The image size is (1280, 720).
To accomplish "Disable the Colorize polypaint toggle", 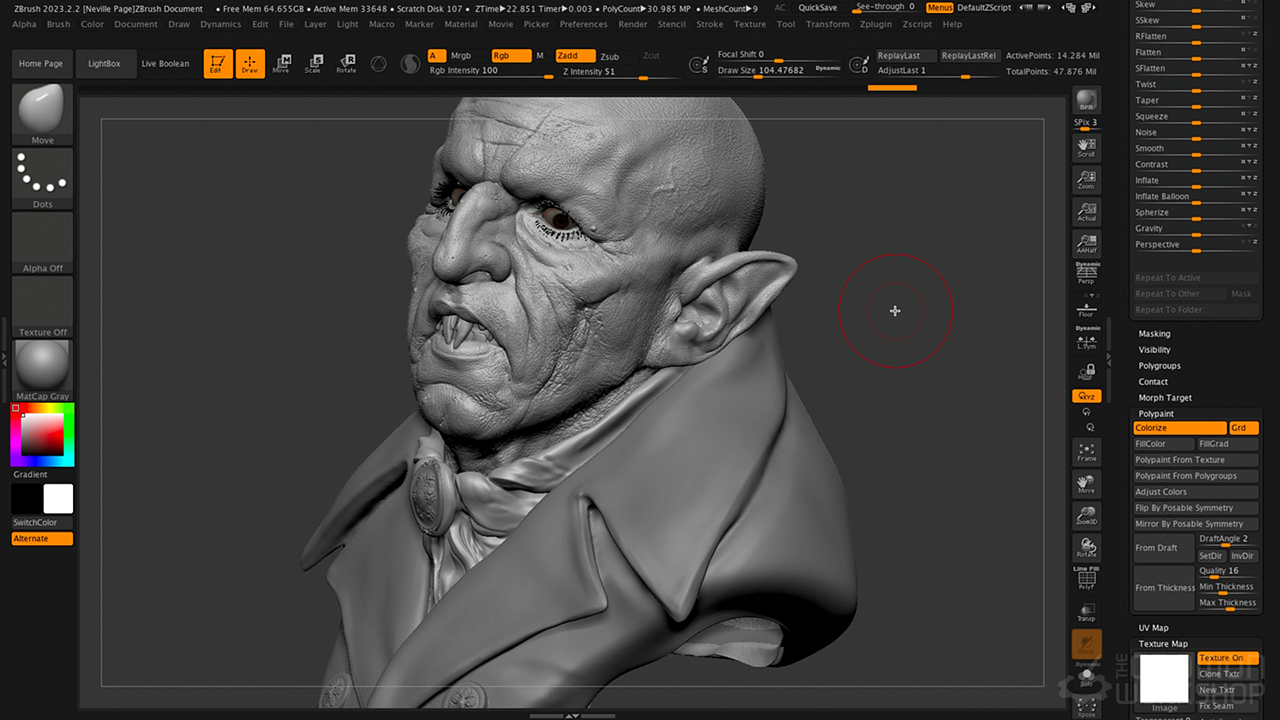I will (1179, 428).
